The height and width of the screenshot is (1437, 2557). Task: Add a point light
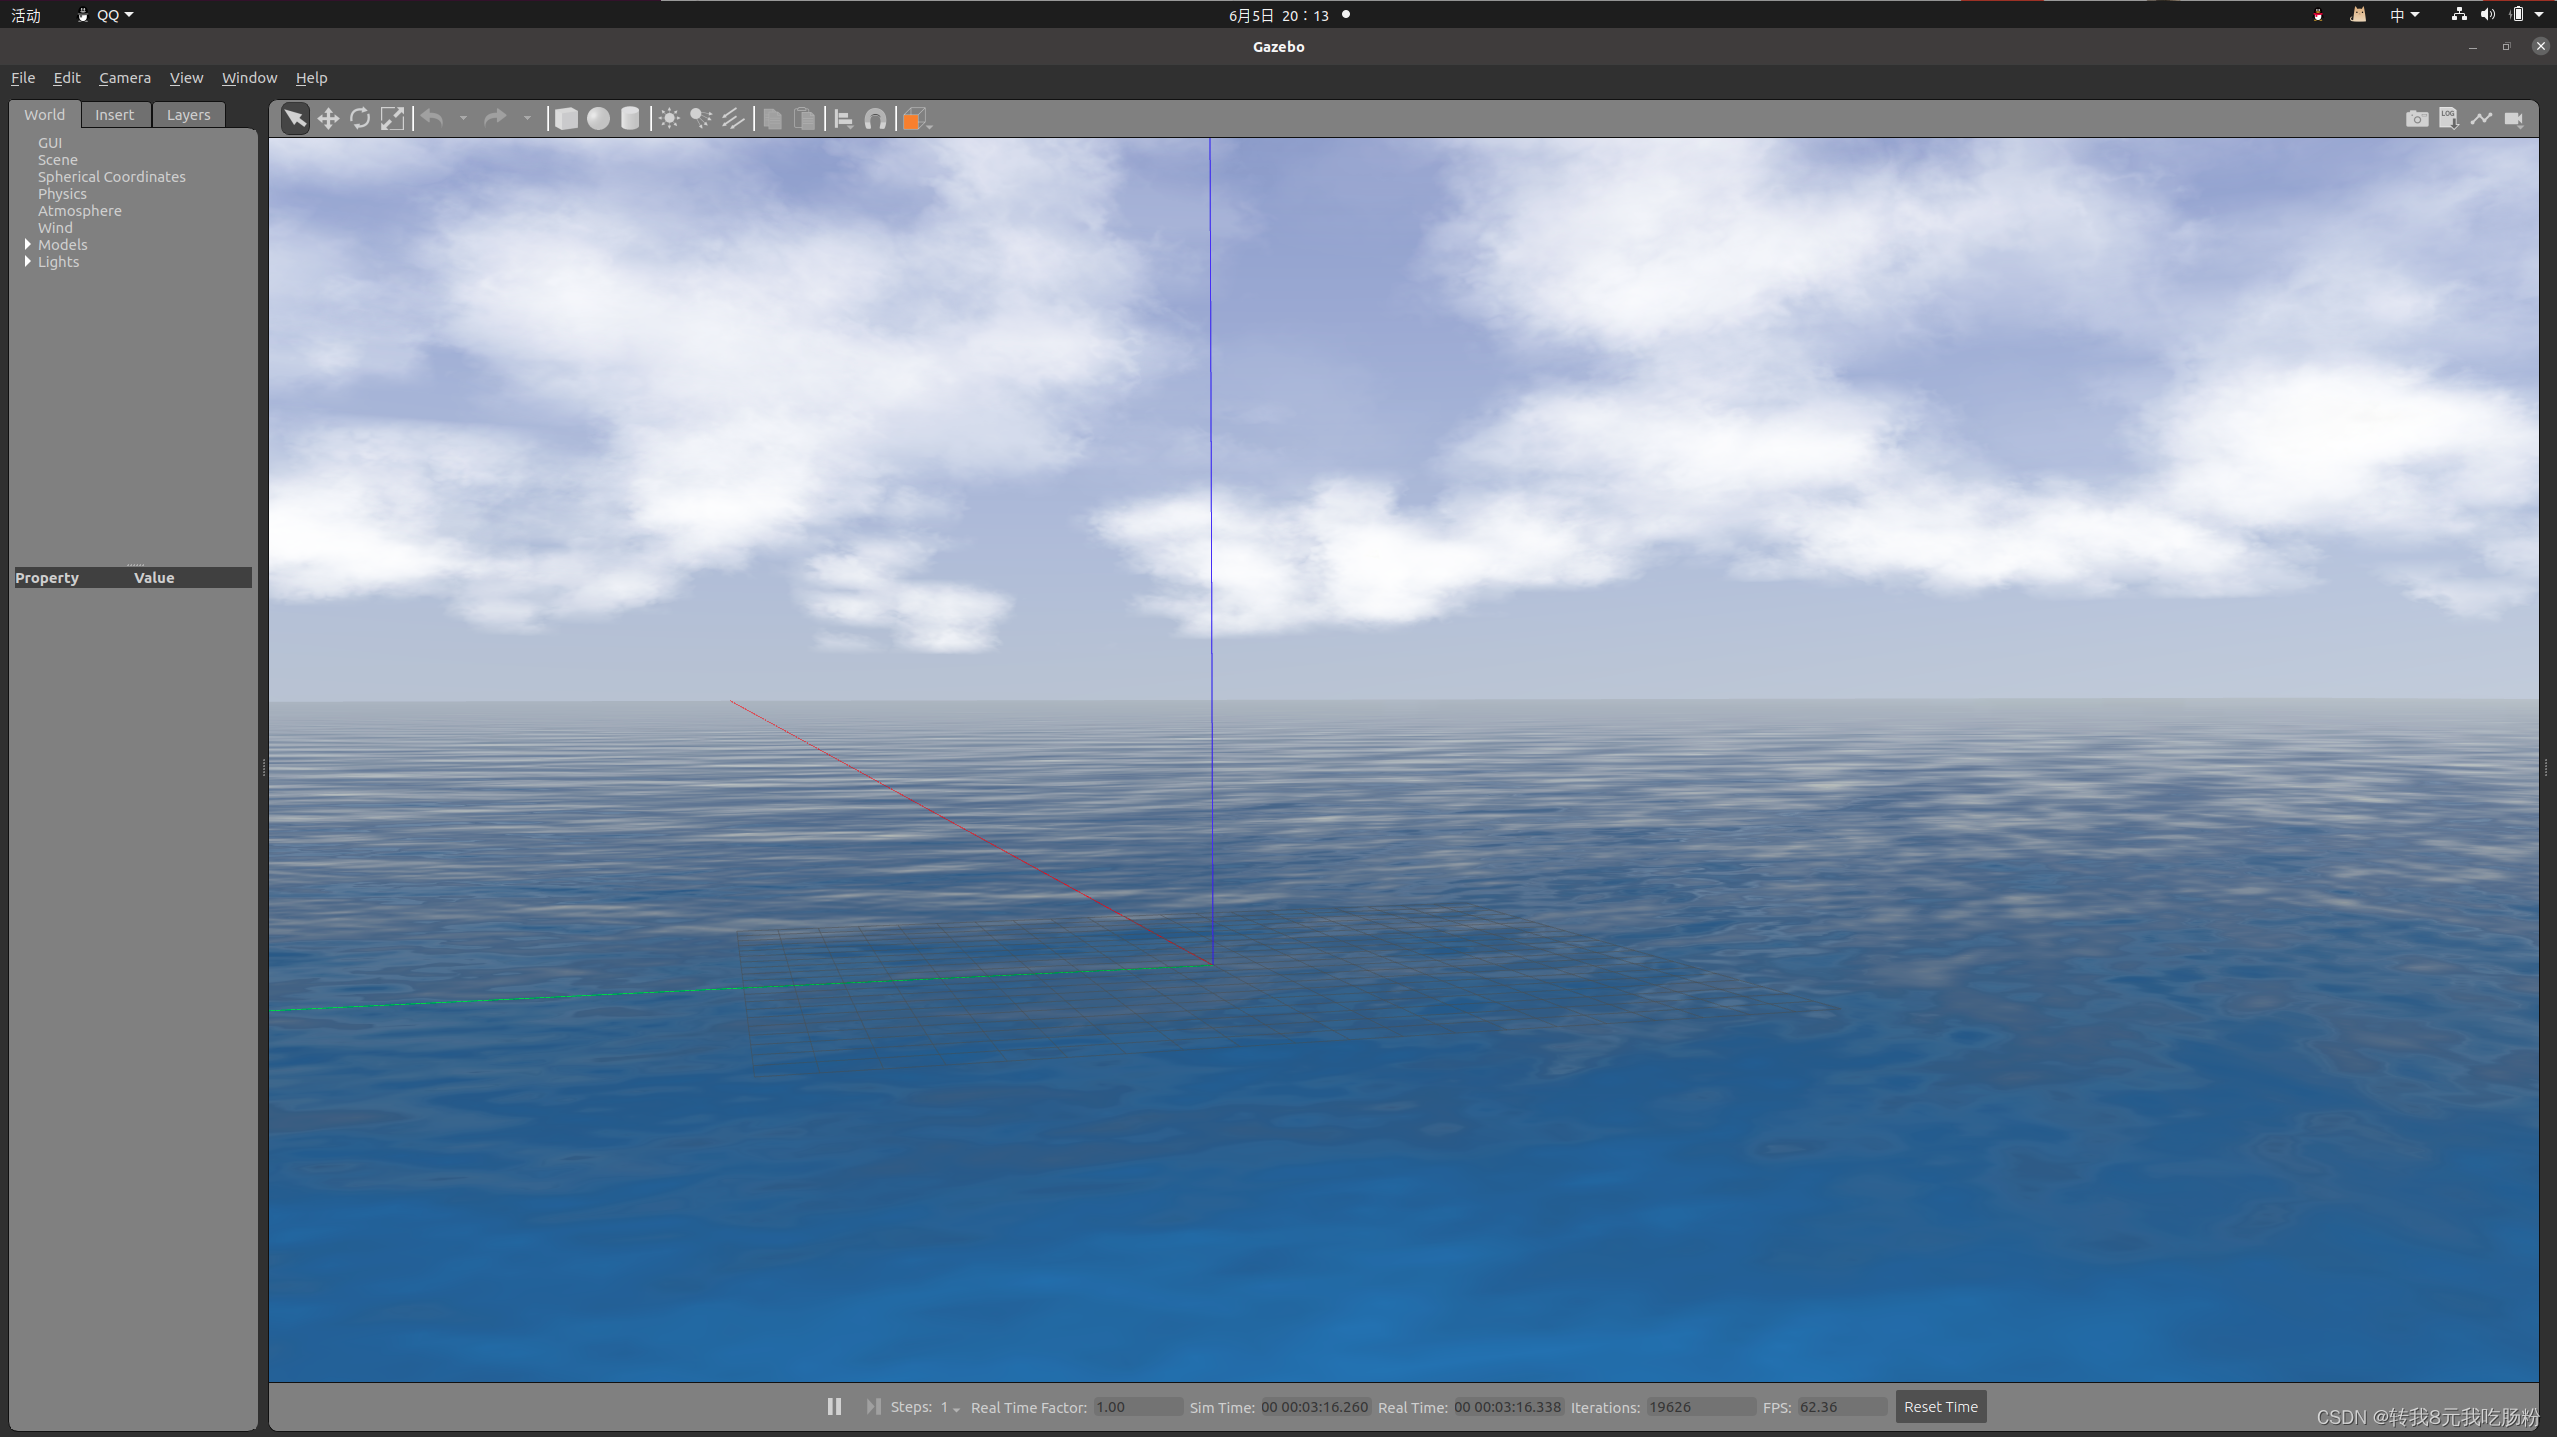[x=669, y=119]
